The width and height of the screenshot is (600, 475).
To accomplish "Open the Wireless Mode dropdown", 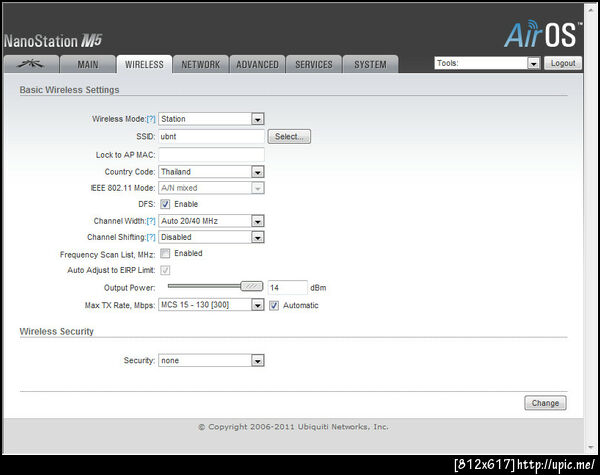I will point(211,119).
